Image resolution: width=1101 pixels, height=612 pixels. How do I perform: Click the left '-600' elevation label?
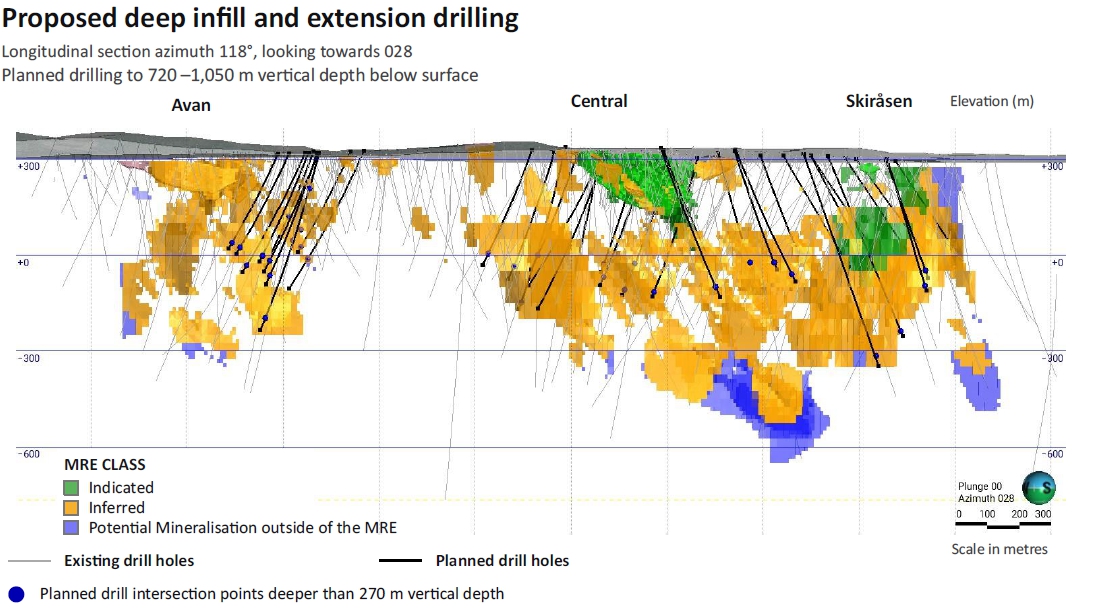[28, 454]
